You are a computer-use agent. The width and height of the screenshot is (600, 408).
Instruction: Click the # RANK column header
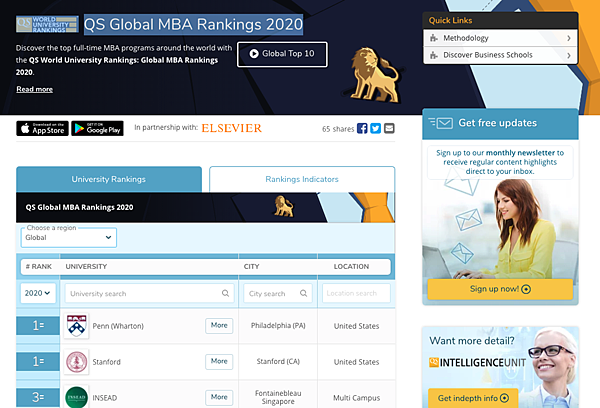pos(39,267)
